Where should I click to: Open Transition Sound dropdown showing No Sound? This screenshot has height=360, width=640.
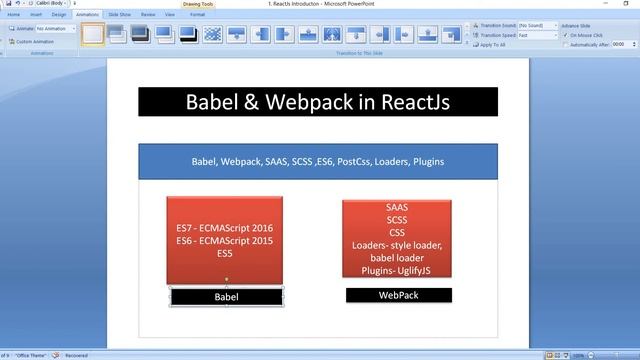tap(538, 26)
